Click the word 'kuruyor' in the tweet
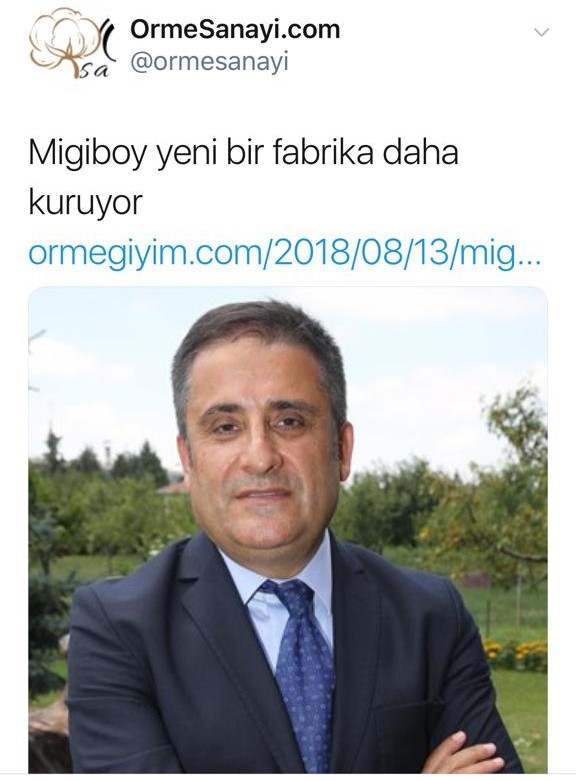This screenshot has height=781, width=576. (85, 203)
